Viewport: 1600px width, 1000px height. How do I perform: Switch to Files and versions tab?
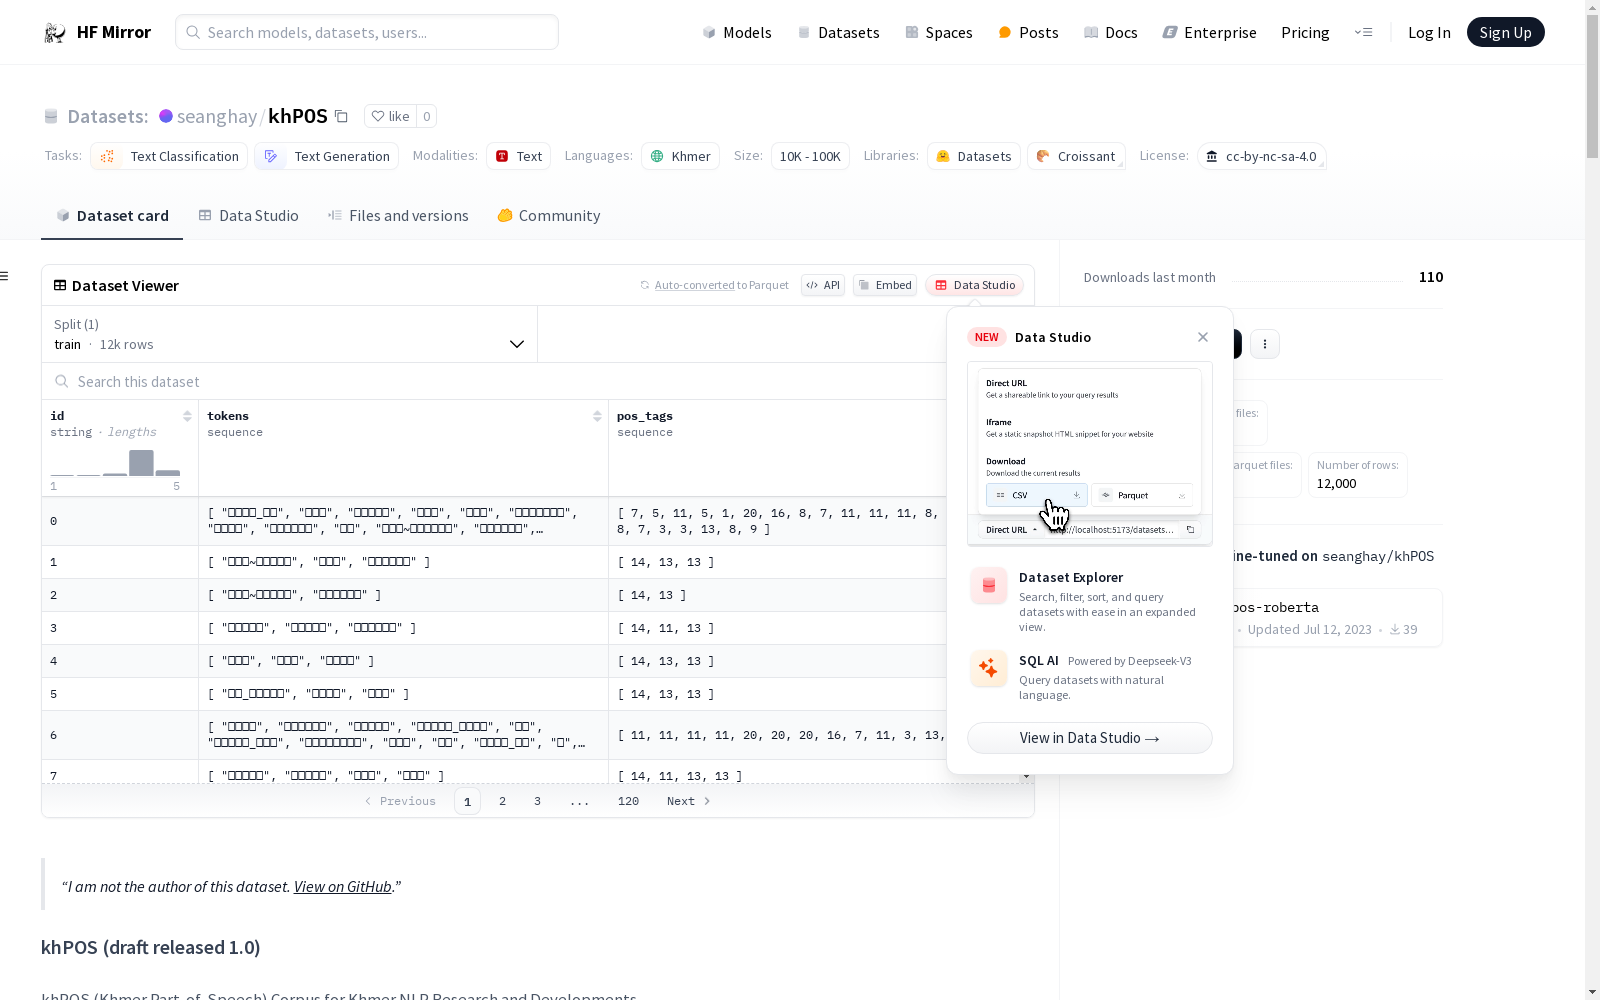[398, 216]
